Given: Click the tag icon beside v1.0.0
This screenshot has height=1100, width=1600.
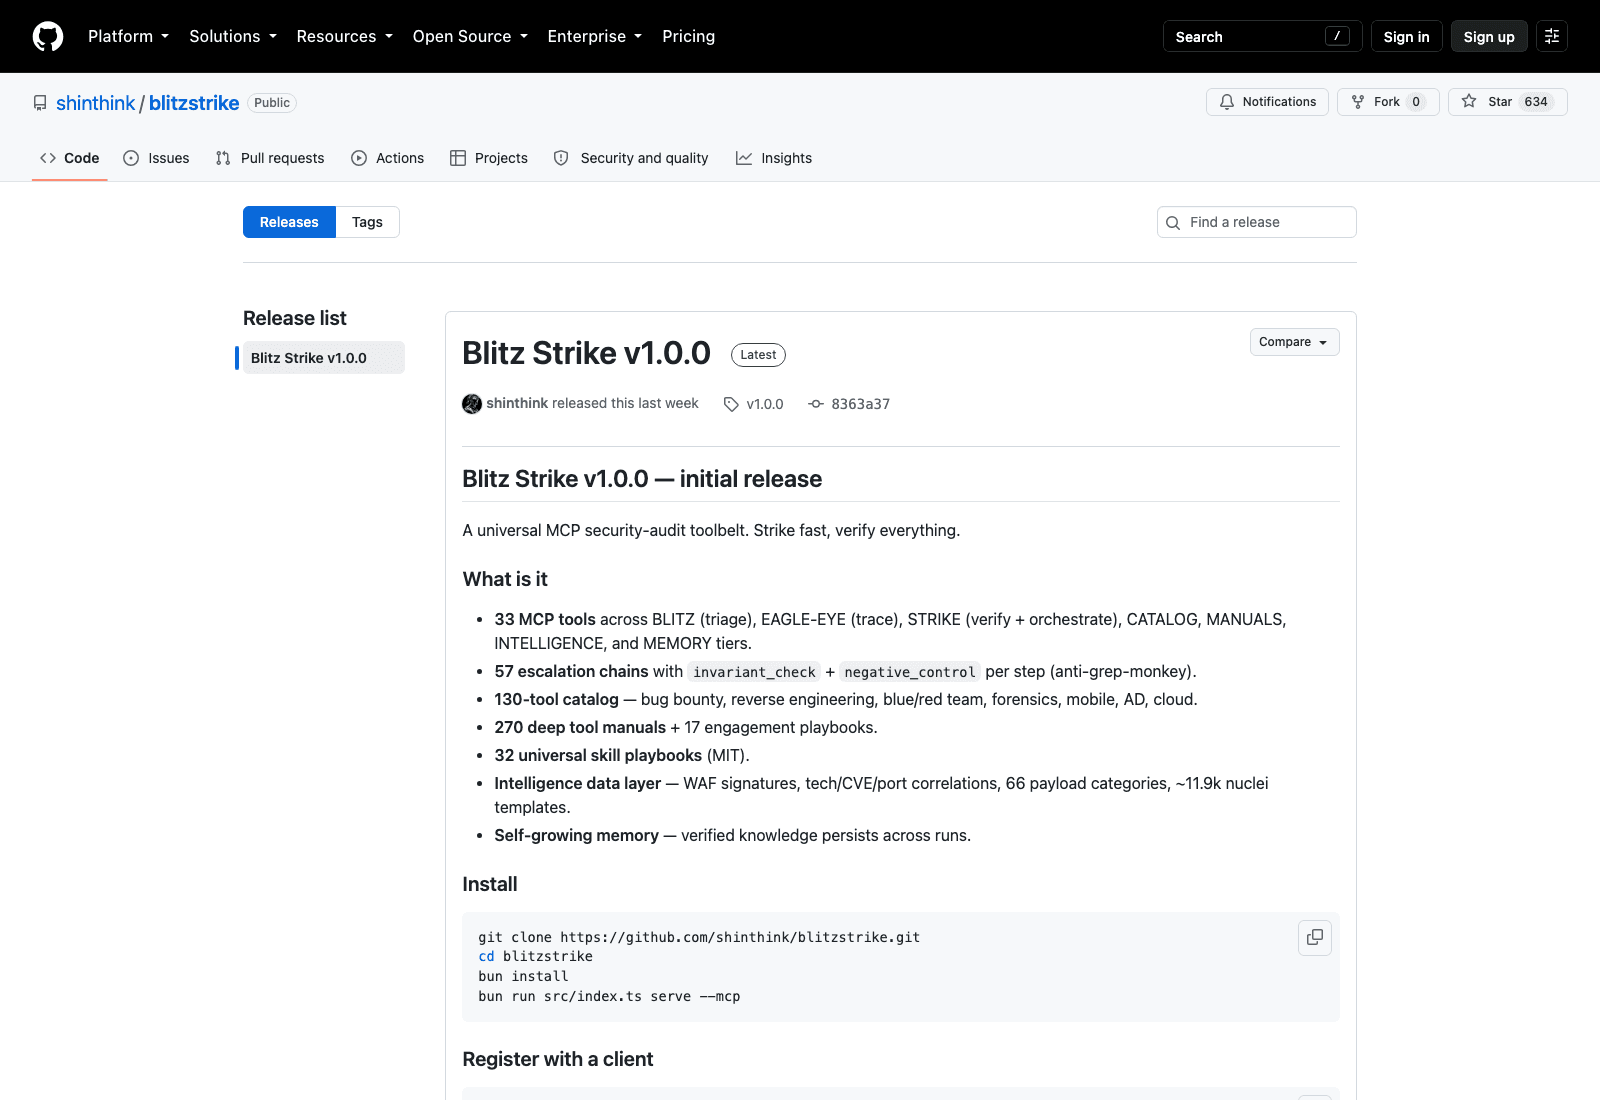Looking at the screenshot, I should [731, 404].
